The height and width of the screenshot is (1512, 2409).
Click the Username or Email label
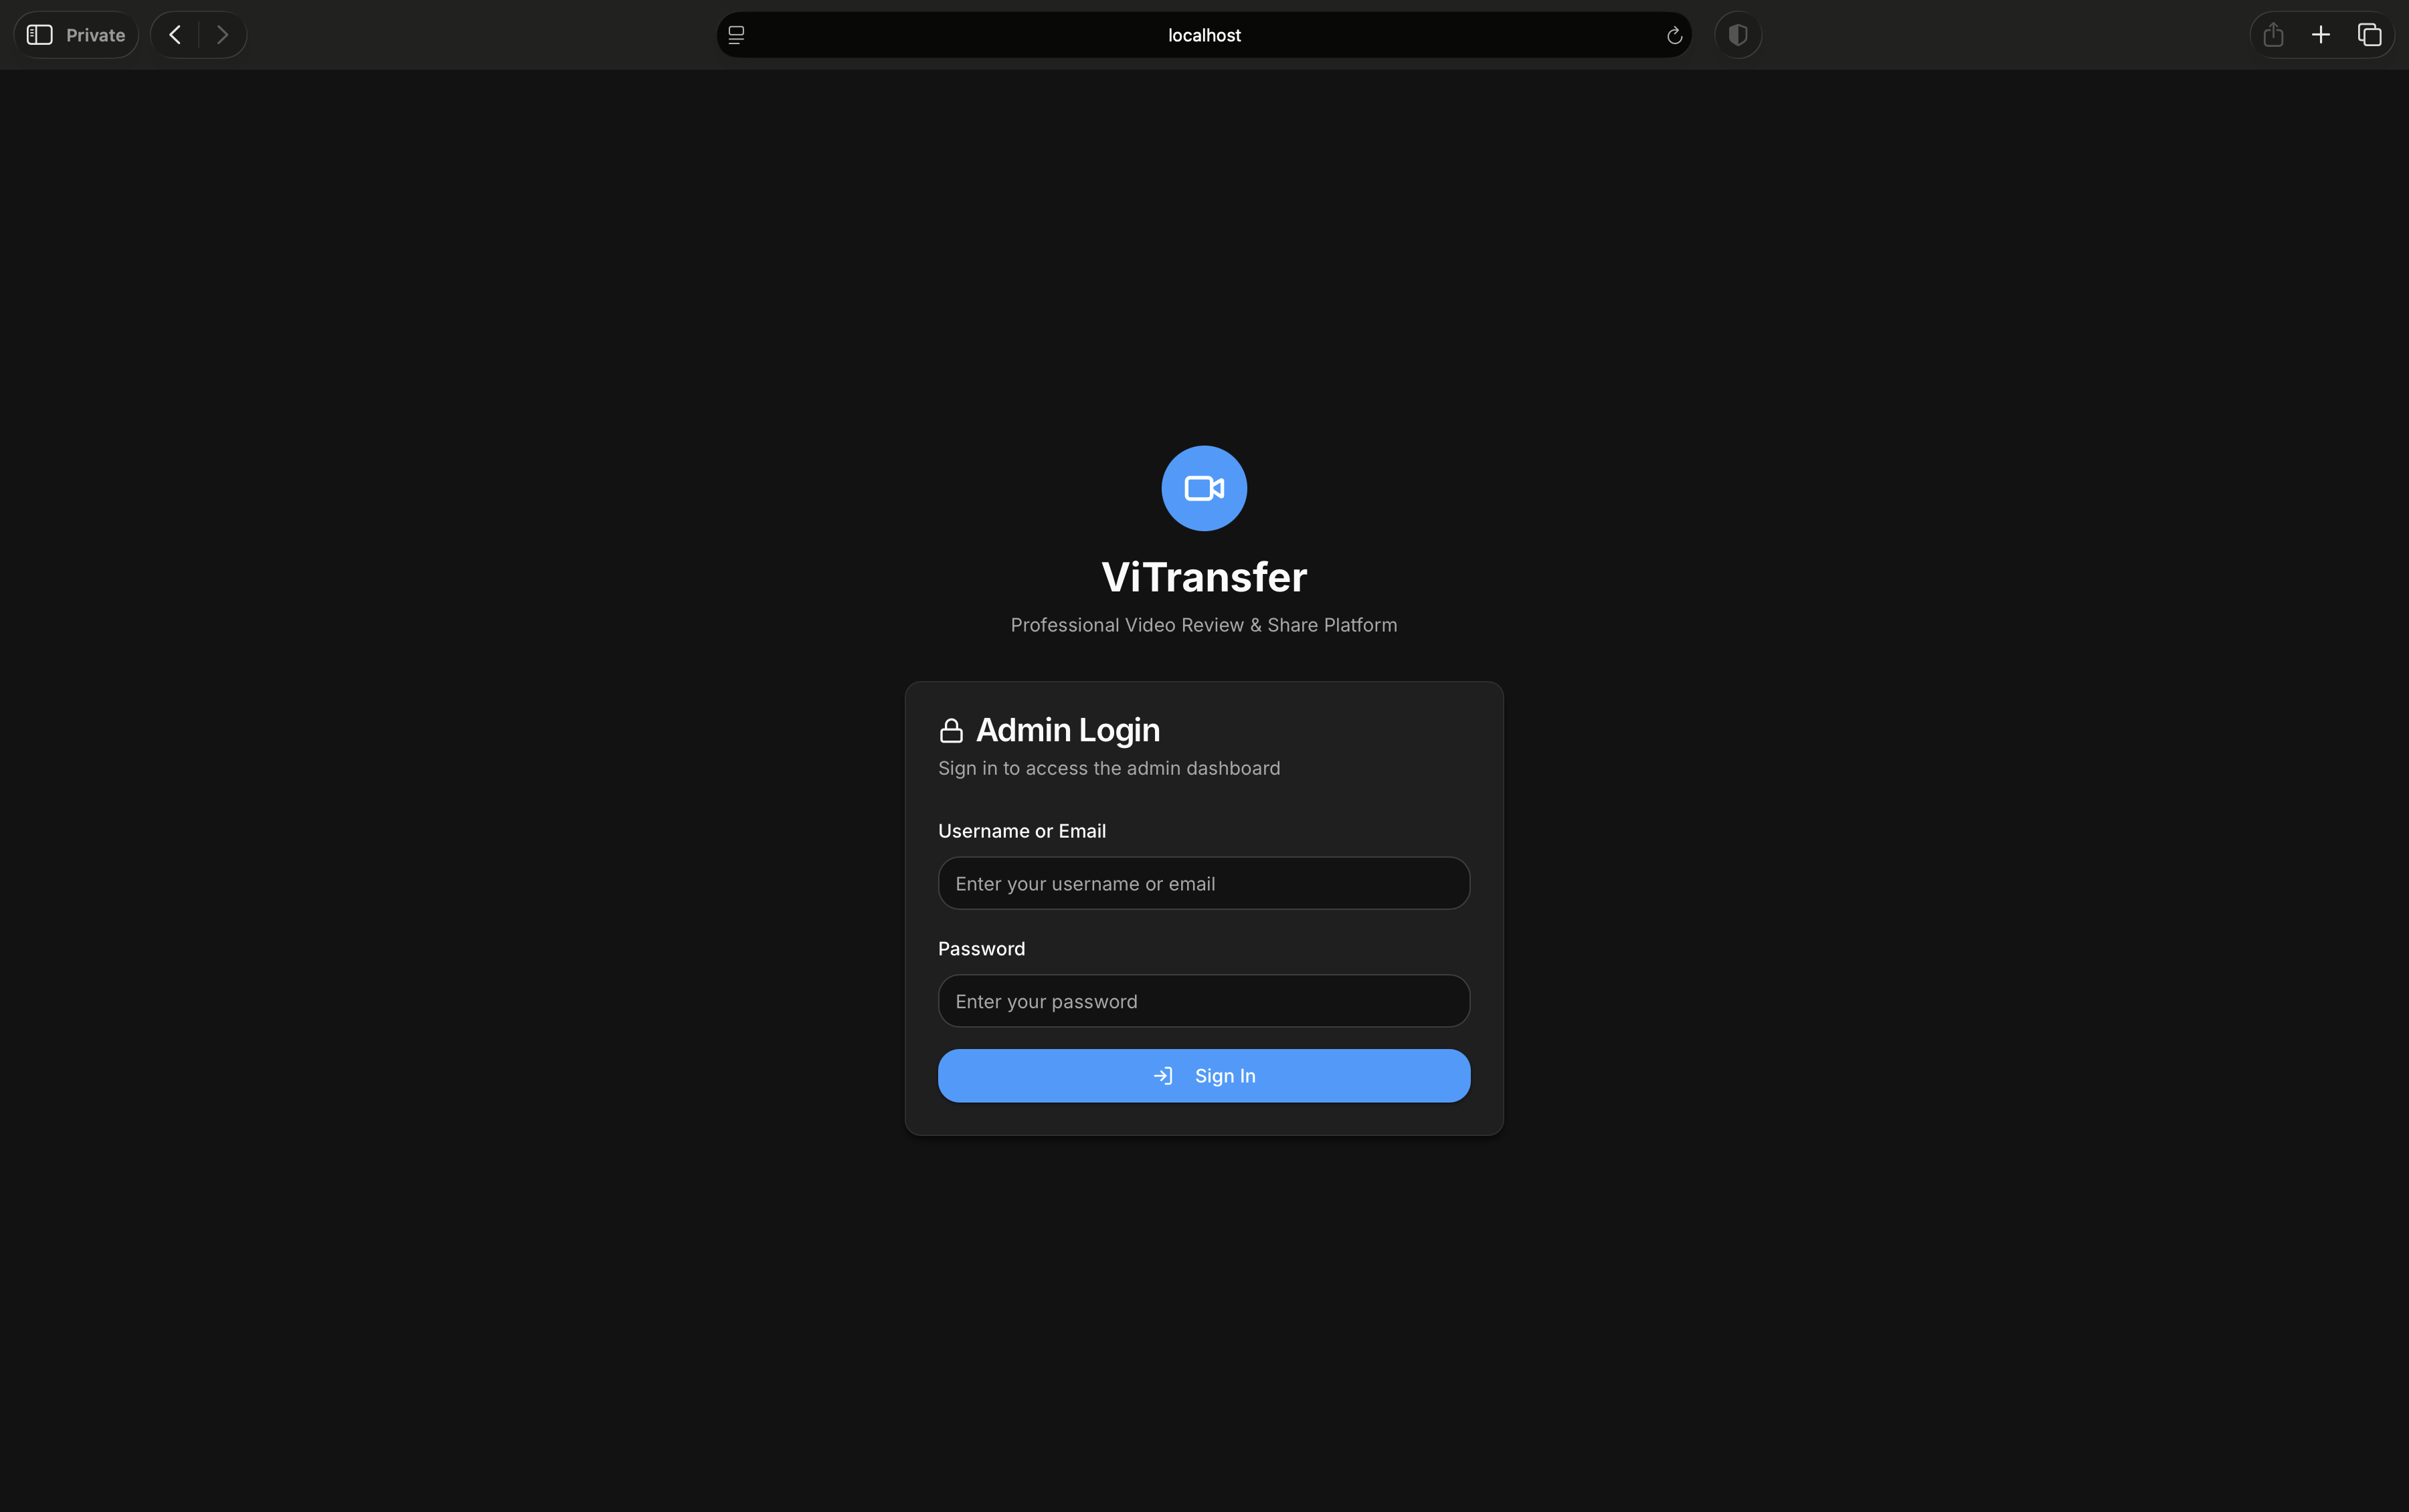[1021, 831]
